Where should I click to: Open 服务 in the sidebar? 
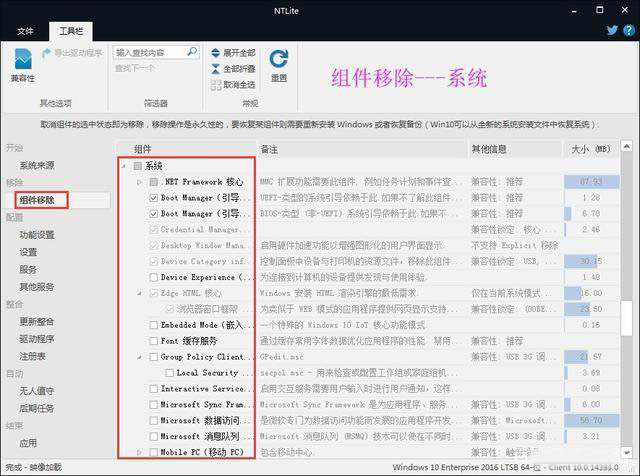point(28,269)
